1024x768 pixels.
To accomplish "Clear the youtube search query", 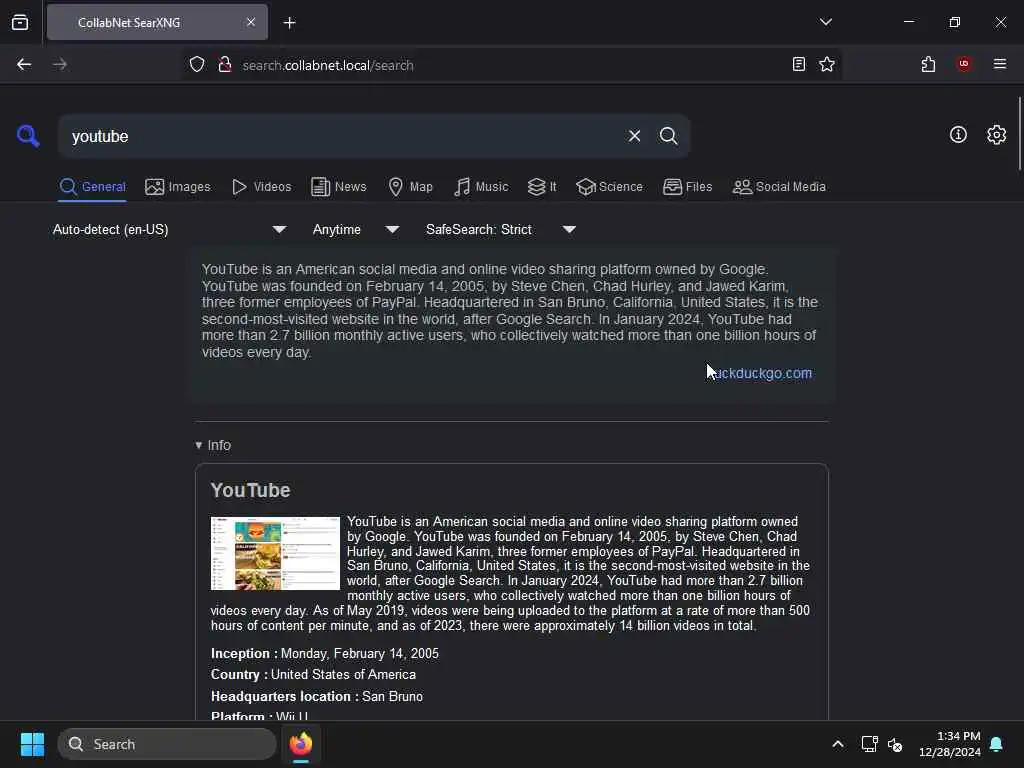I will (634, 136).
